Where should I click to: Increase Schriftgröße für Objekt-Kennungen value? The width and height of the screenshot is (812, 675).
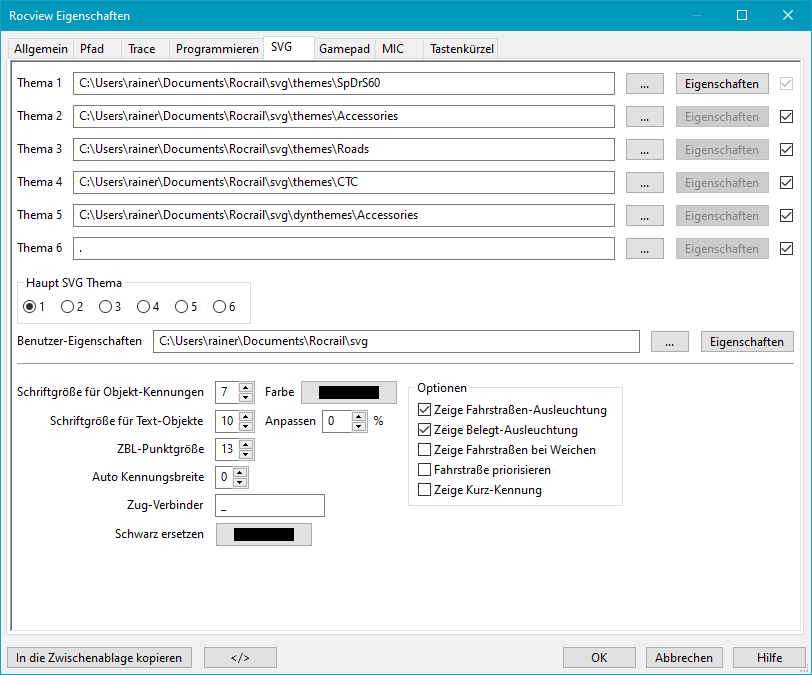coord(246,388)
